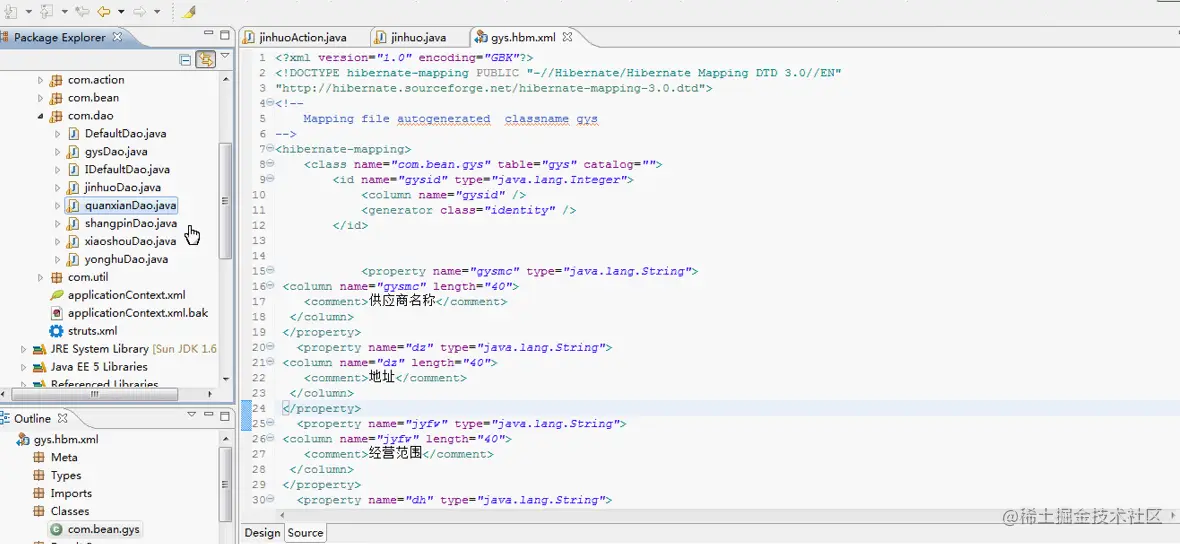The width and height of the screenshot is (1180, 544).
Task: Open the Package Explorer view menu triangle
Action: pos(224,56)
